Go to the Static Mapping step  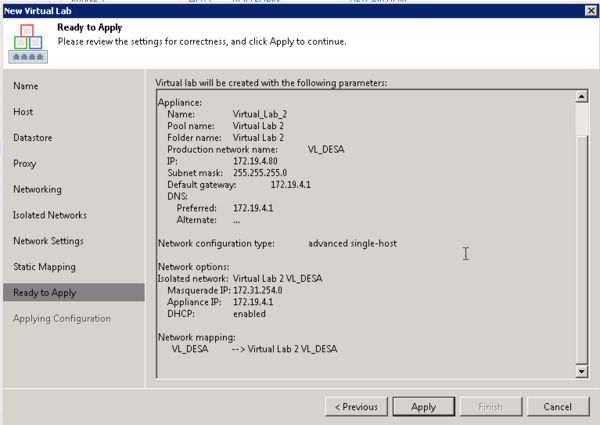click(44, 267)
